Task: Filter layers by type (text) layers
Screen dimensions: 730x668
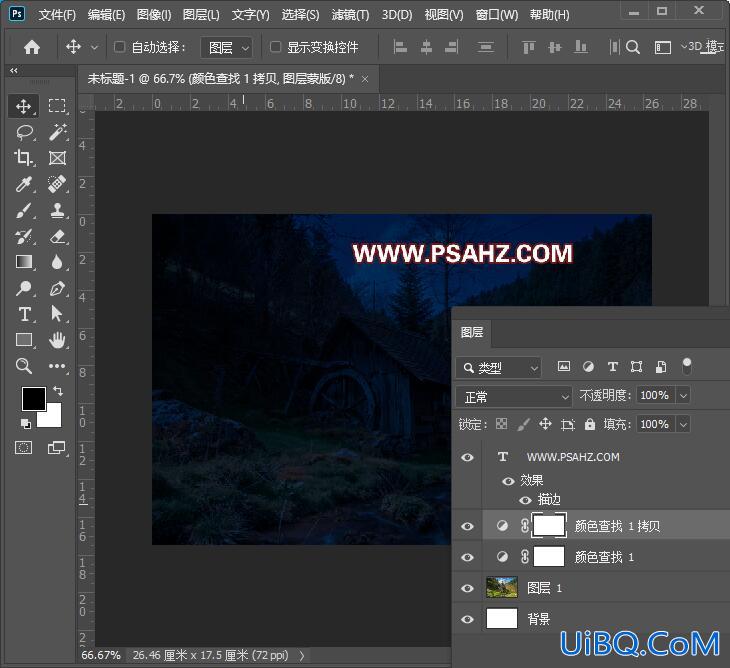Action: tap(613, 367)
